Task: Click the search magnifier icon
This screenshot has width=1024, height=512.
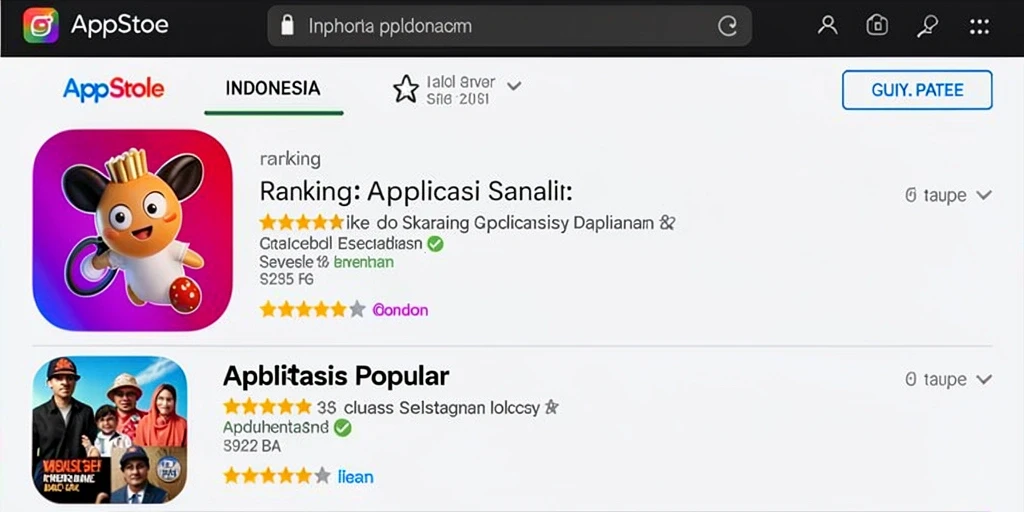Action: pyautogui.click(x=927, y=25)
